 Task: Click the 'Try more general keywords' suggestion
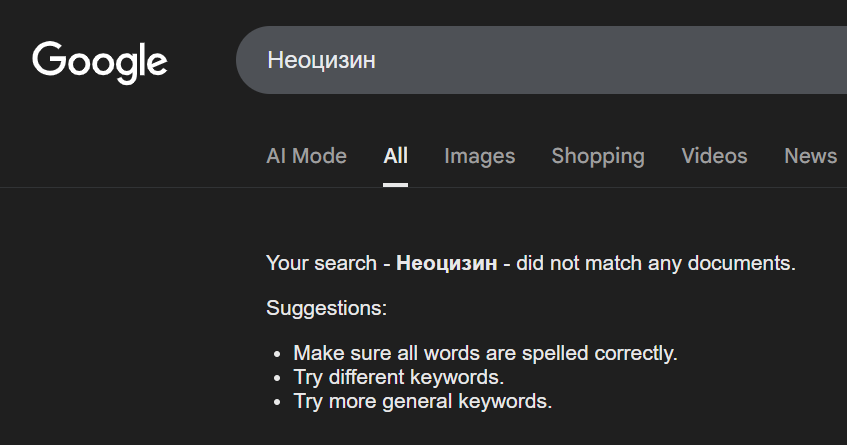(422, 401)
